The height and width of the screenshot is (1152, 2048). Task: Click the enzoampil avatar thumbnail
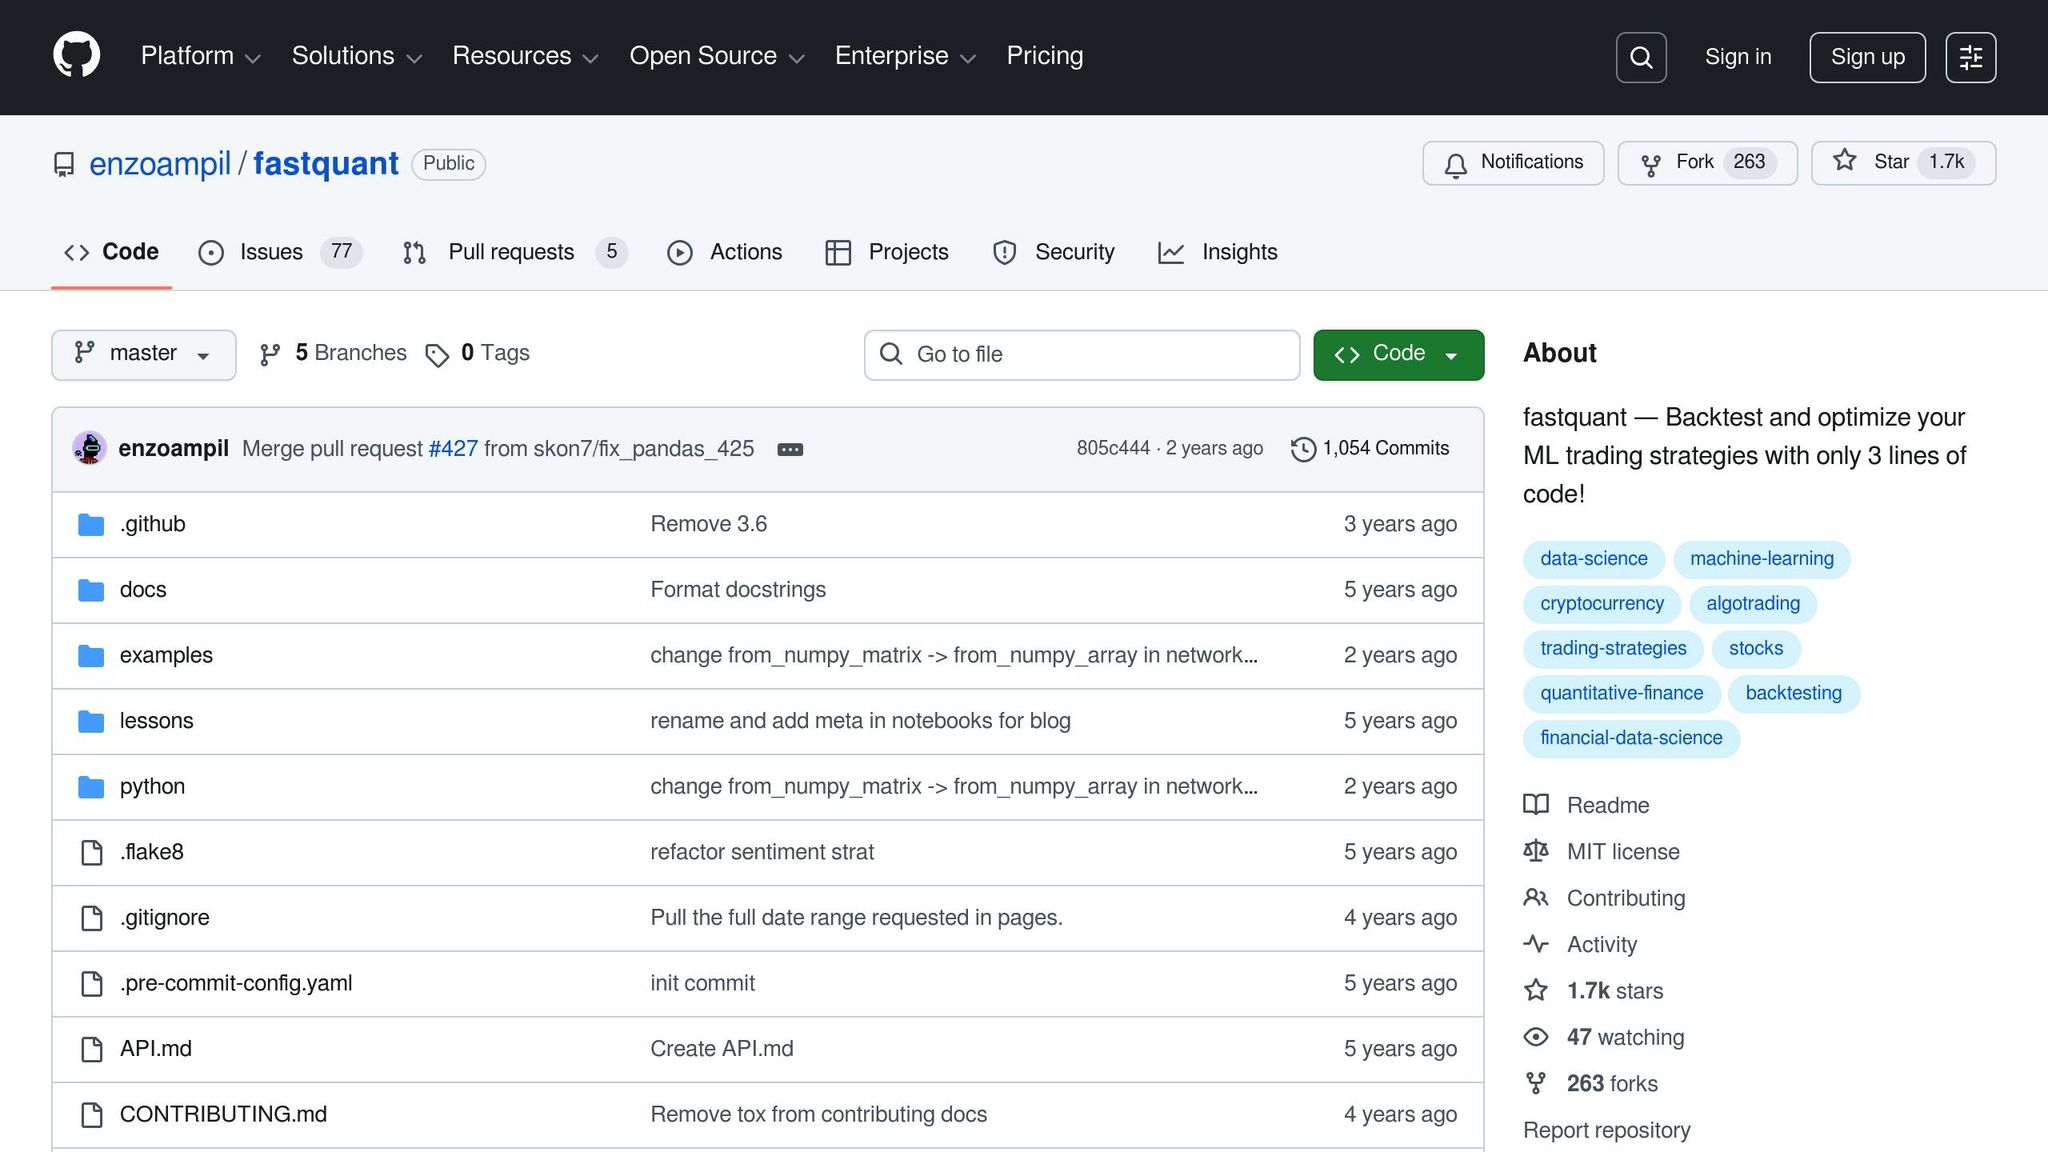(90, 448)
